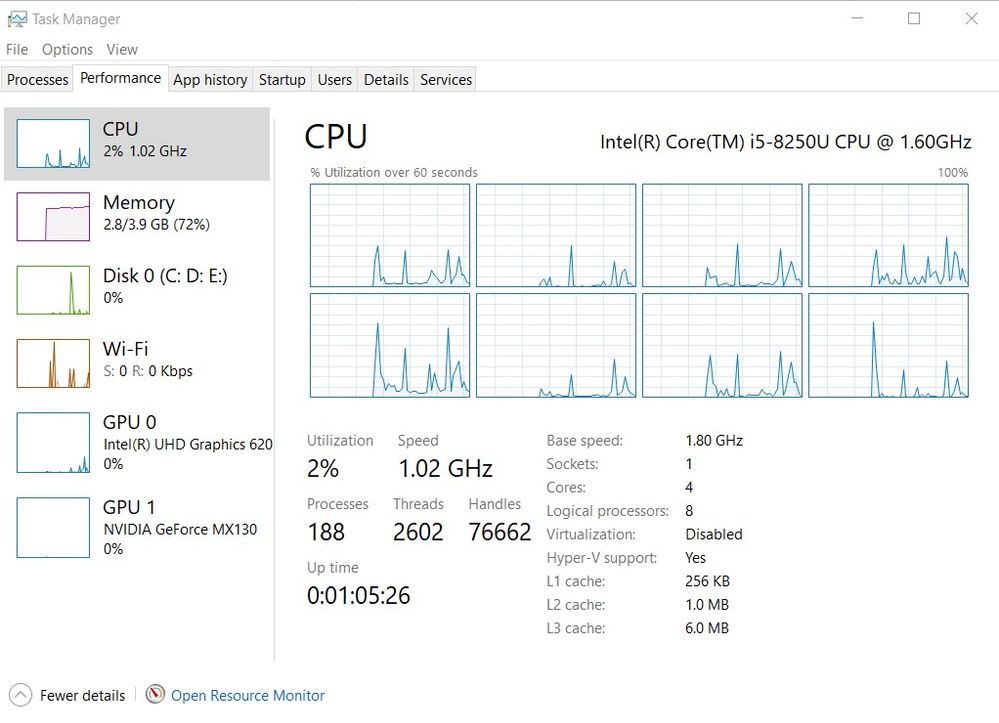Select the GPU 0 mini graph thumbnail

pos(53,443)
